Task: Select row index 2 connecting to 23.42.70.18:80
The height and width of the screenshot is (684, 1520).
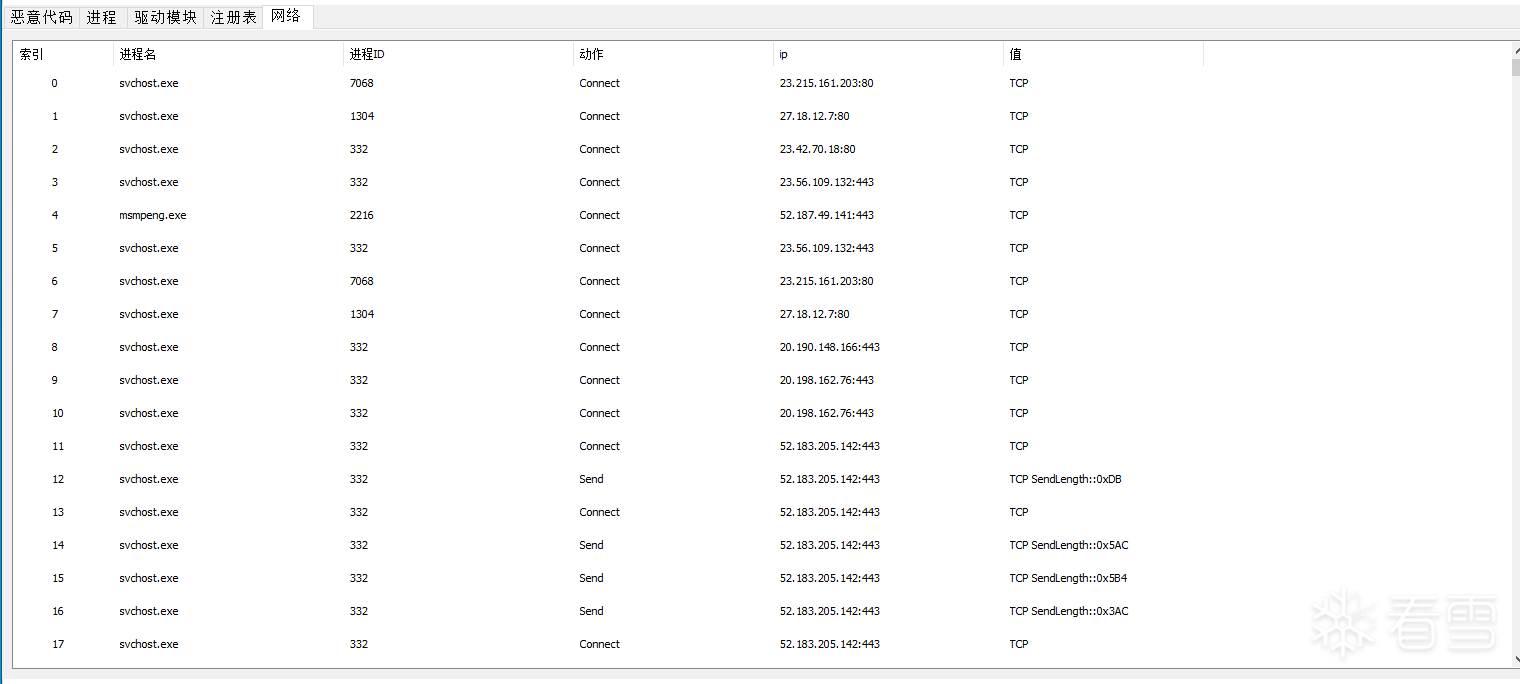Action: point(817,149)
